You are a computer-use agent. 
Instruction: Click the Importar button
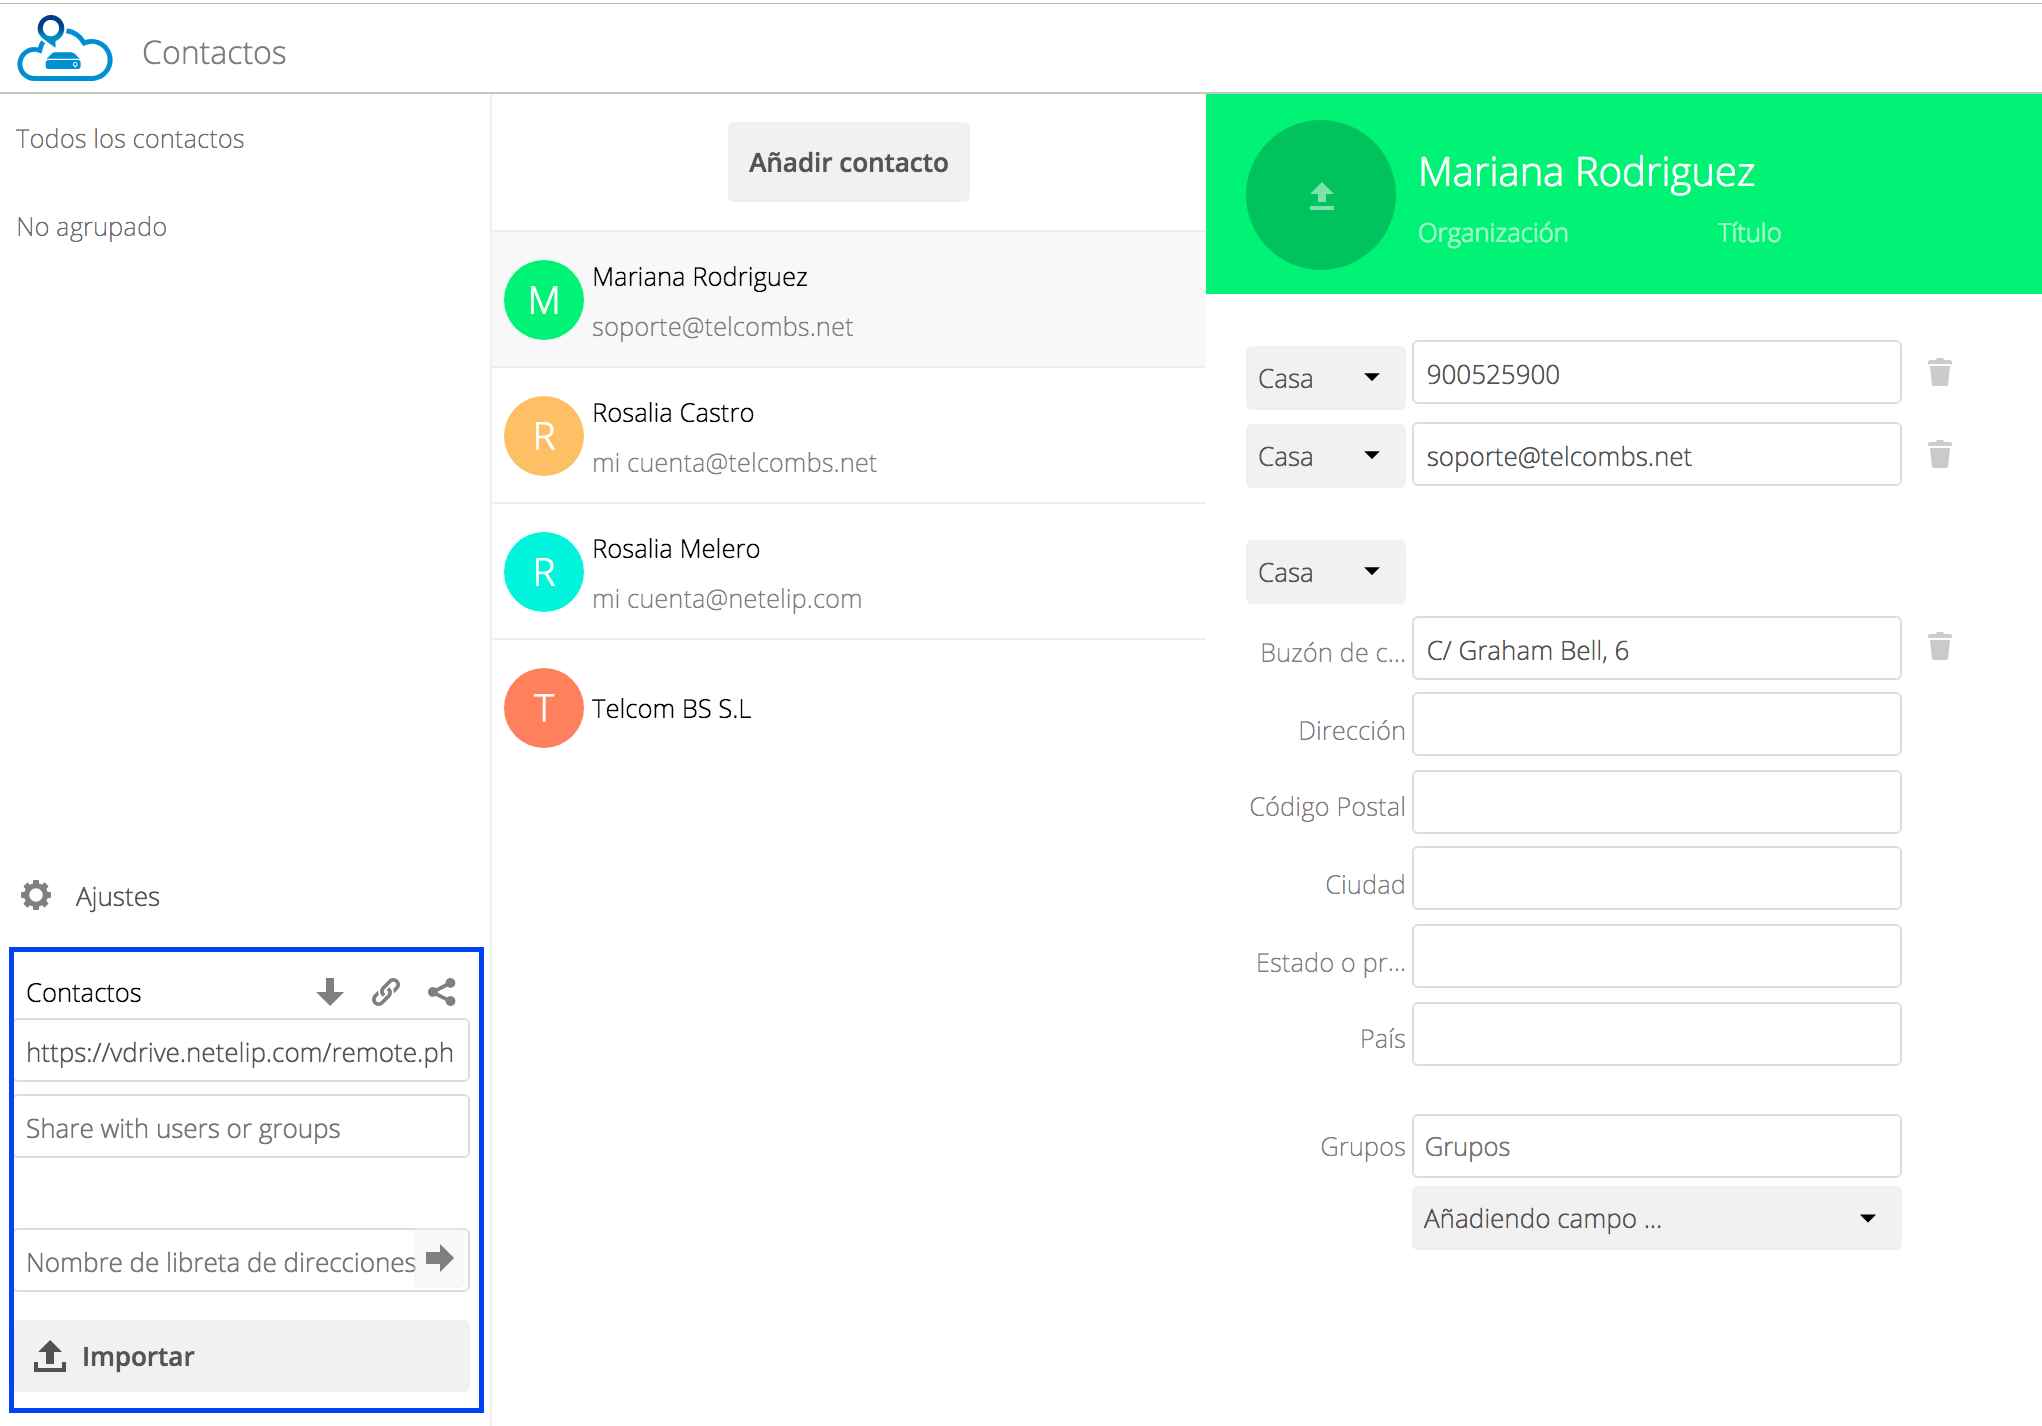point(240,1356)
